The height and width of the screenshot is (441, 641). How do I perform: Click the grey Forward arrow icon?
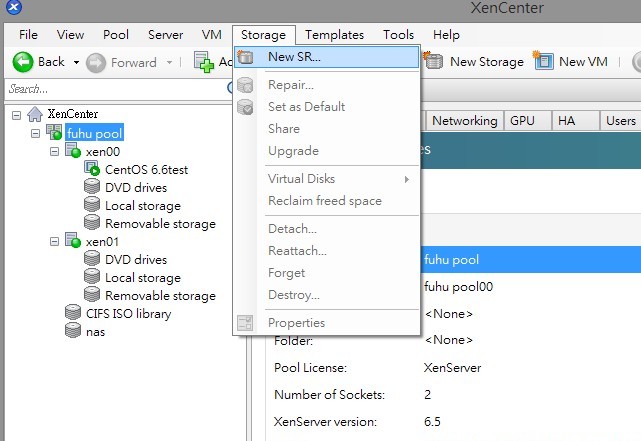click(x=96, y=63)
